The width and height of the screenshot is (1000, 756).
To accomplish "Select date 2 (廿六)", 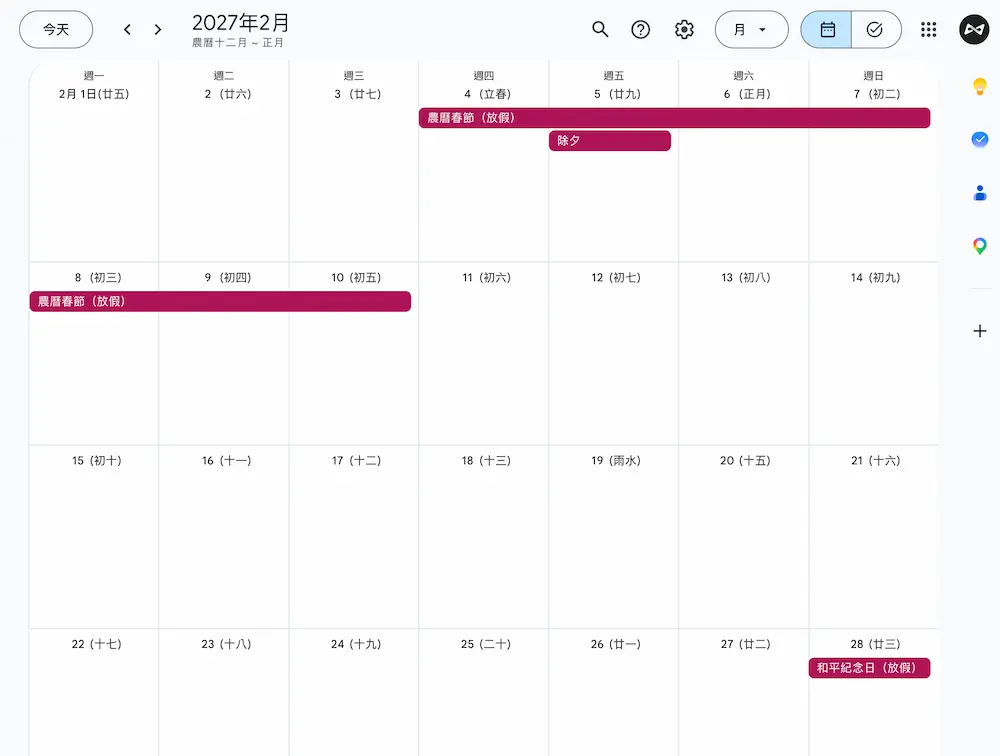I will 228,94.
